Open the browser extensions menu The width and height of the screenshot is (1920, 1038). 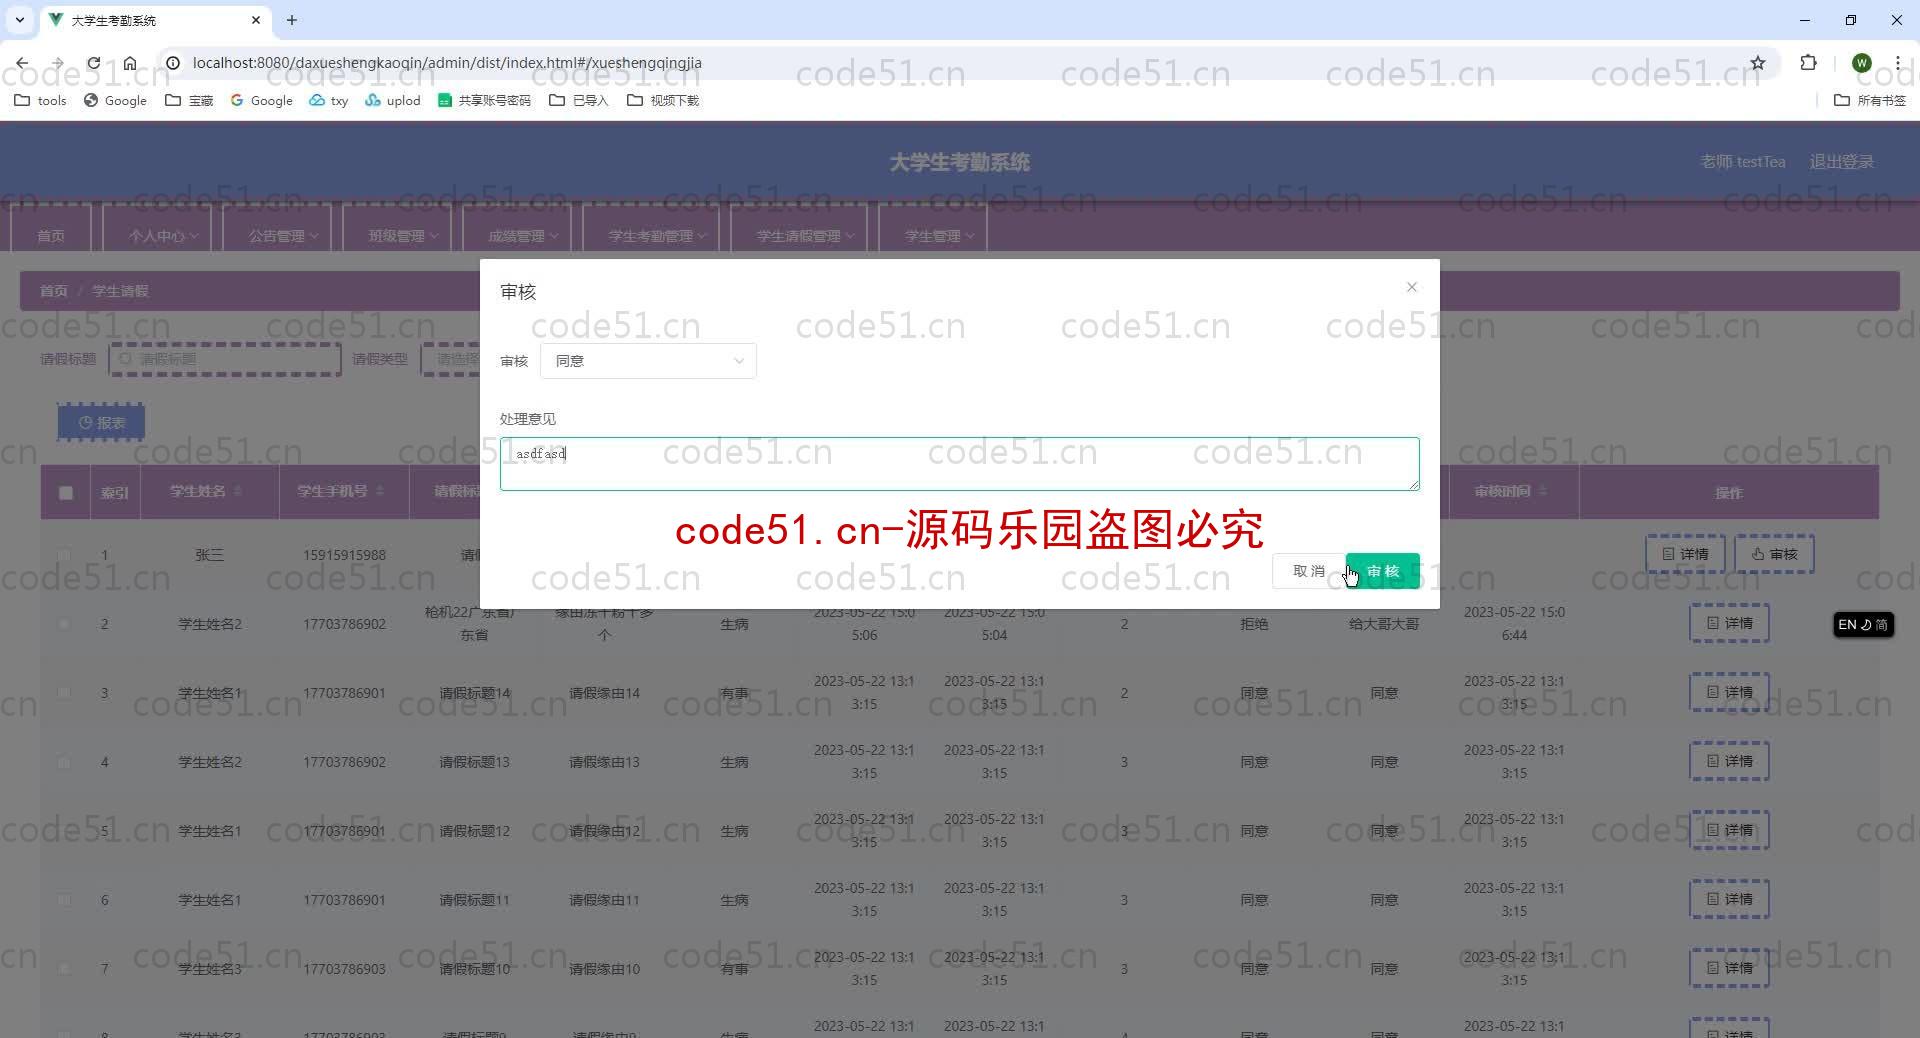(1808, 63)
